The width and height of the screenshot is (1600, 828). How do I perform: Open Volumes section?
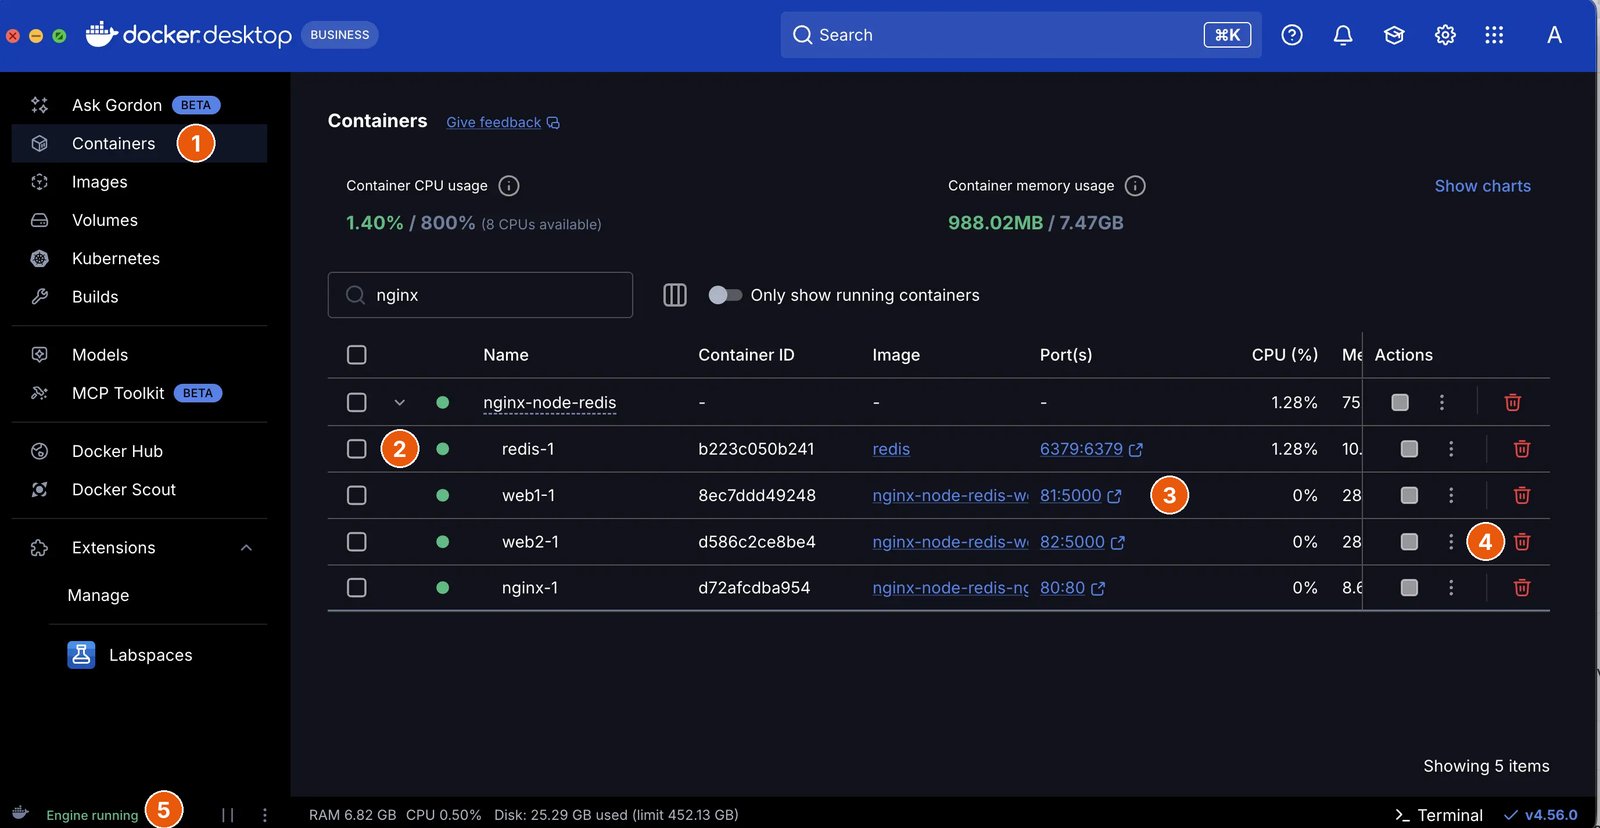click(139, 220)
